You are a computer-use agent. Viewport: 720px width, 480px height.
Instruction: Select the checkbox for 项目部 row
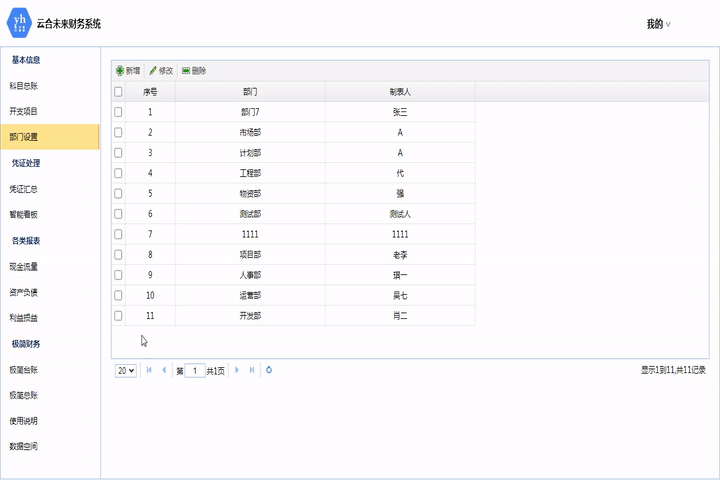(x=118, y=255)
